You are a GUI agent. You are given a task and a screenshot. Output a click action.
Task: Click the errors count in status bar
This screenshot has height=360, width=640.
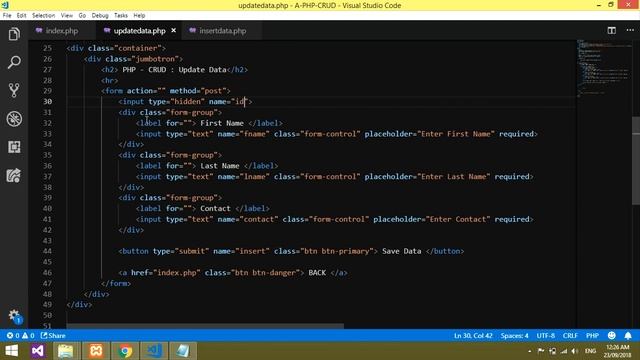(13, 336)
